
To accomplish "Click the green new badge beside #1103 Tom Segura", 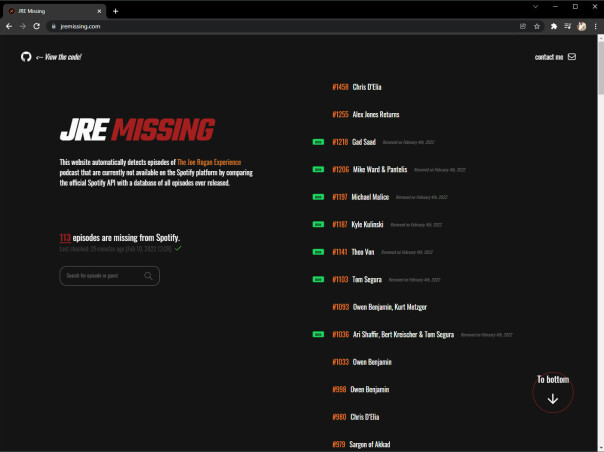I will tap(318, 280).
